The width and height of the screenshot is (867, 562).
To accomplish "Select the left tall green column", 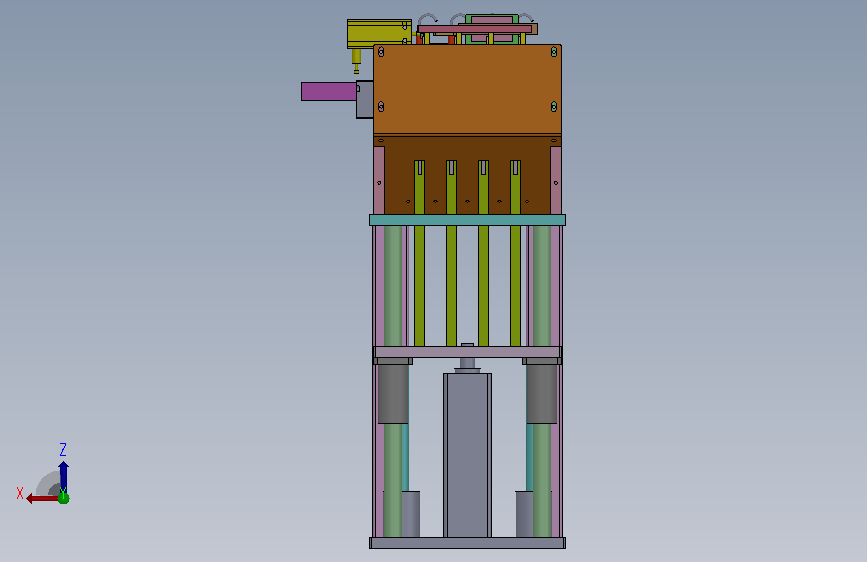I will point(393,286).
